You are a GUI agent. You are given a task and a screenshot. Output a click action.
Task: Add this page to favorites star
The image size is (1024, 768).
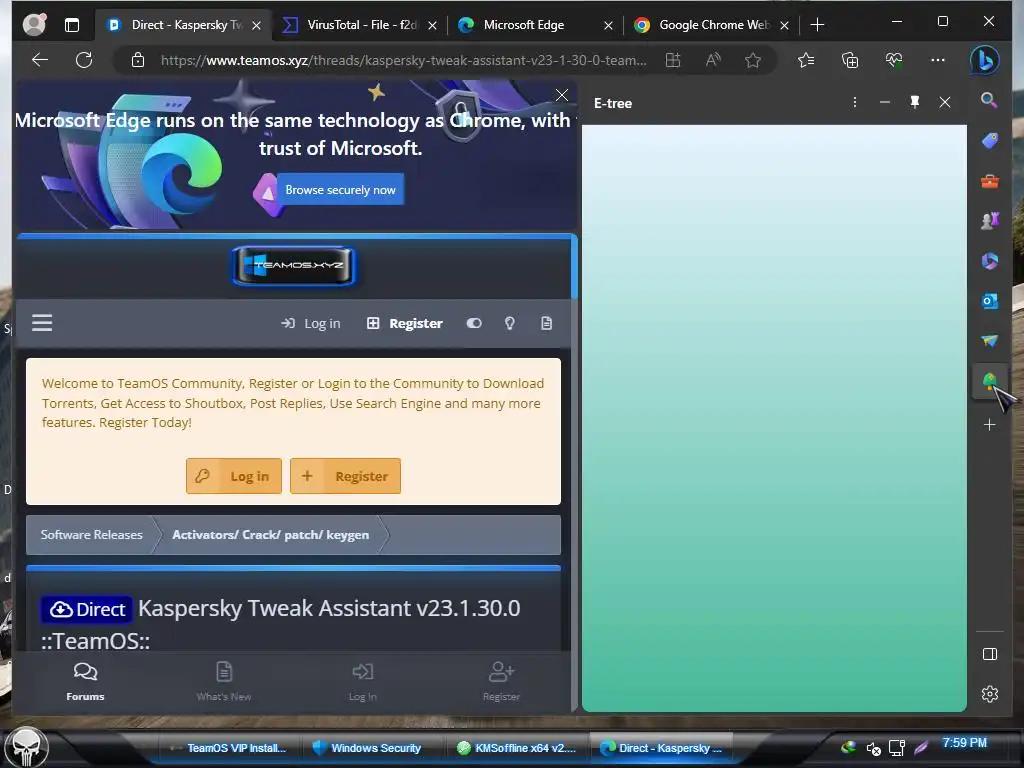pyautogui.click(x=753, y=60)
